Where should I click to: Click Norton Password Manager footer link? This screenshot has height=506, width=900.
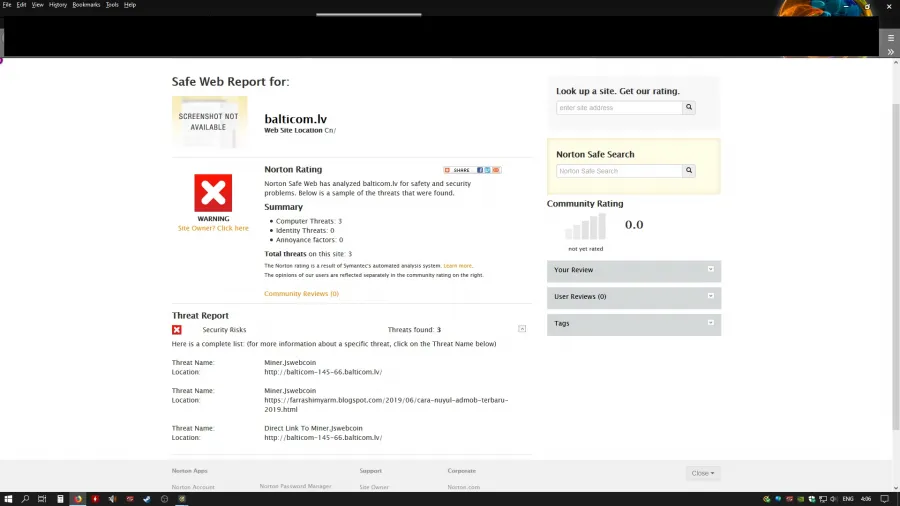[295, 486]
